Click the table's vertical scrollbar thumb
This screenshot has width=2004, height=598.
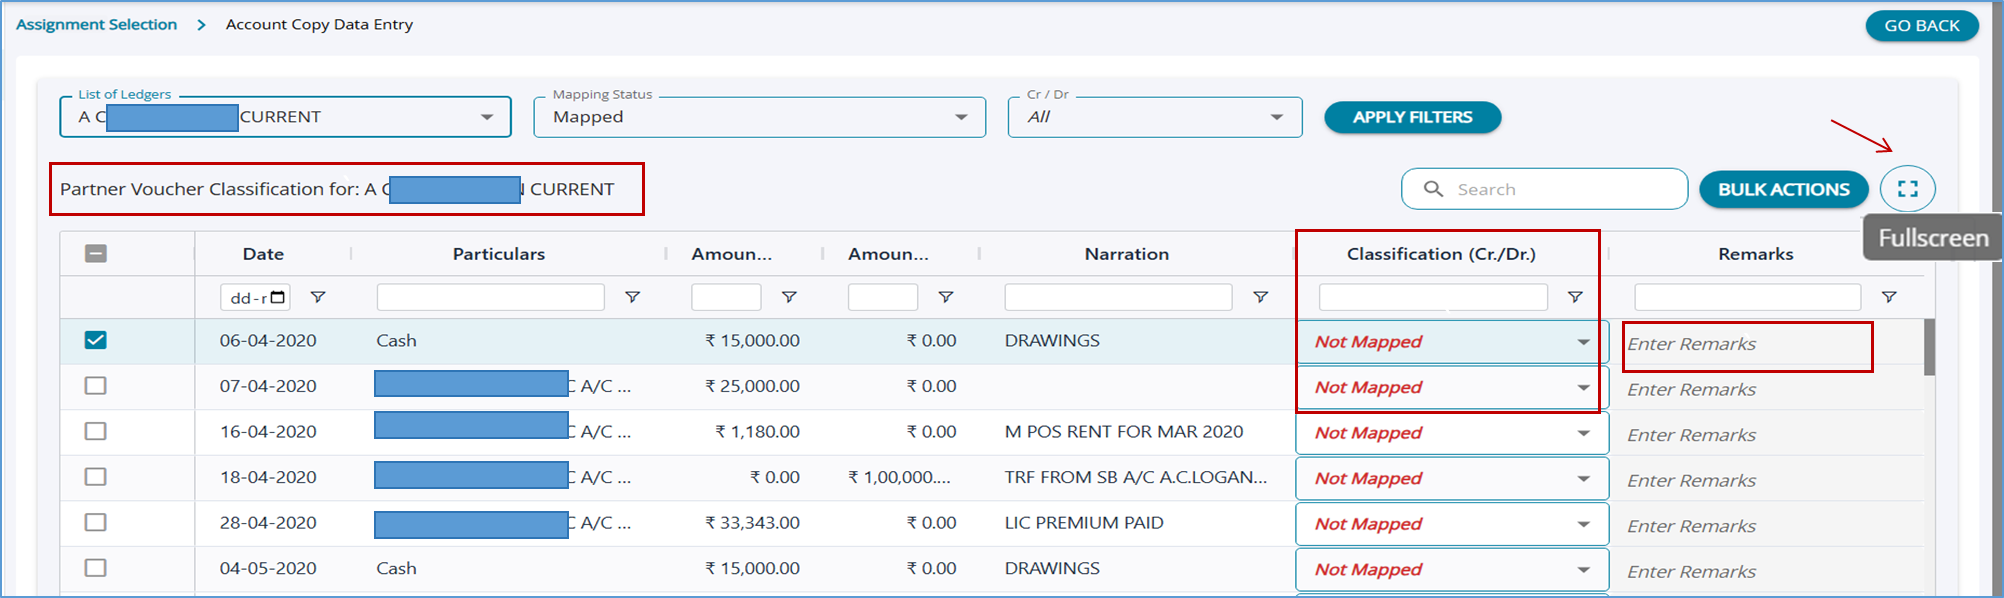coord(1929,347)
